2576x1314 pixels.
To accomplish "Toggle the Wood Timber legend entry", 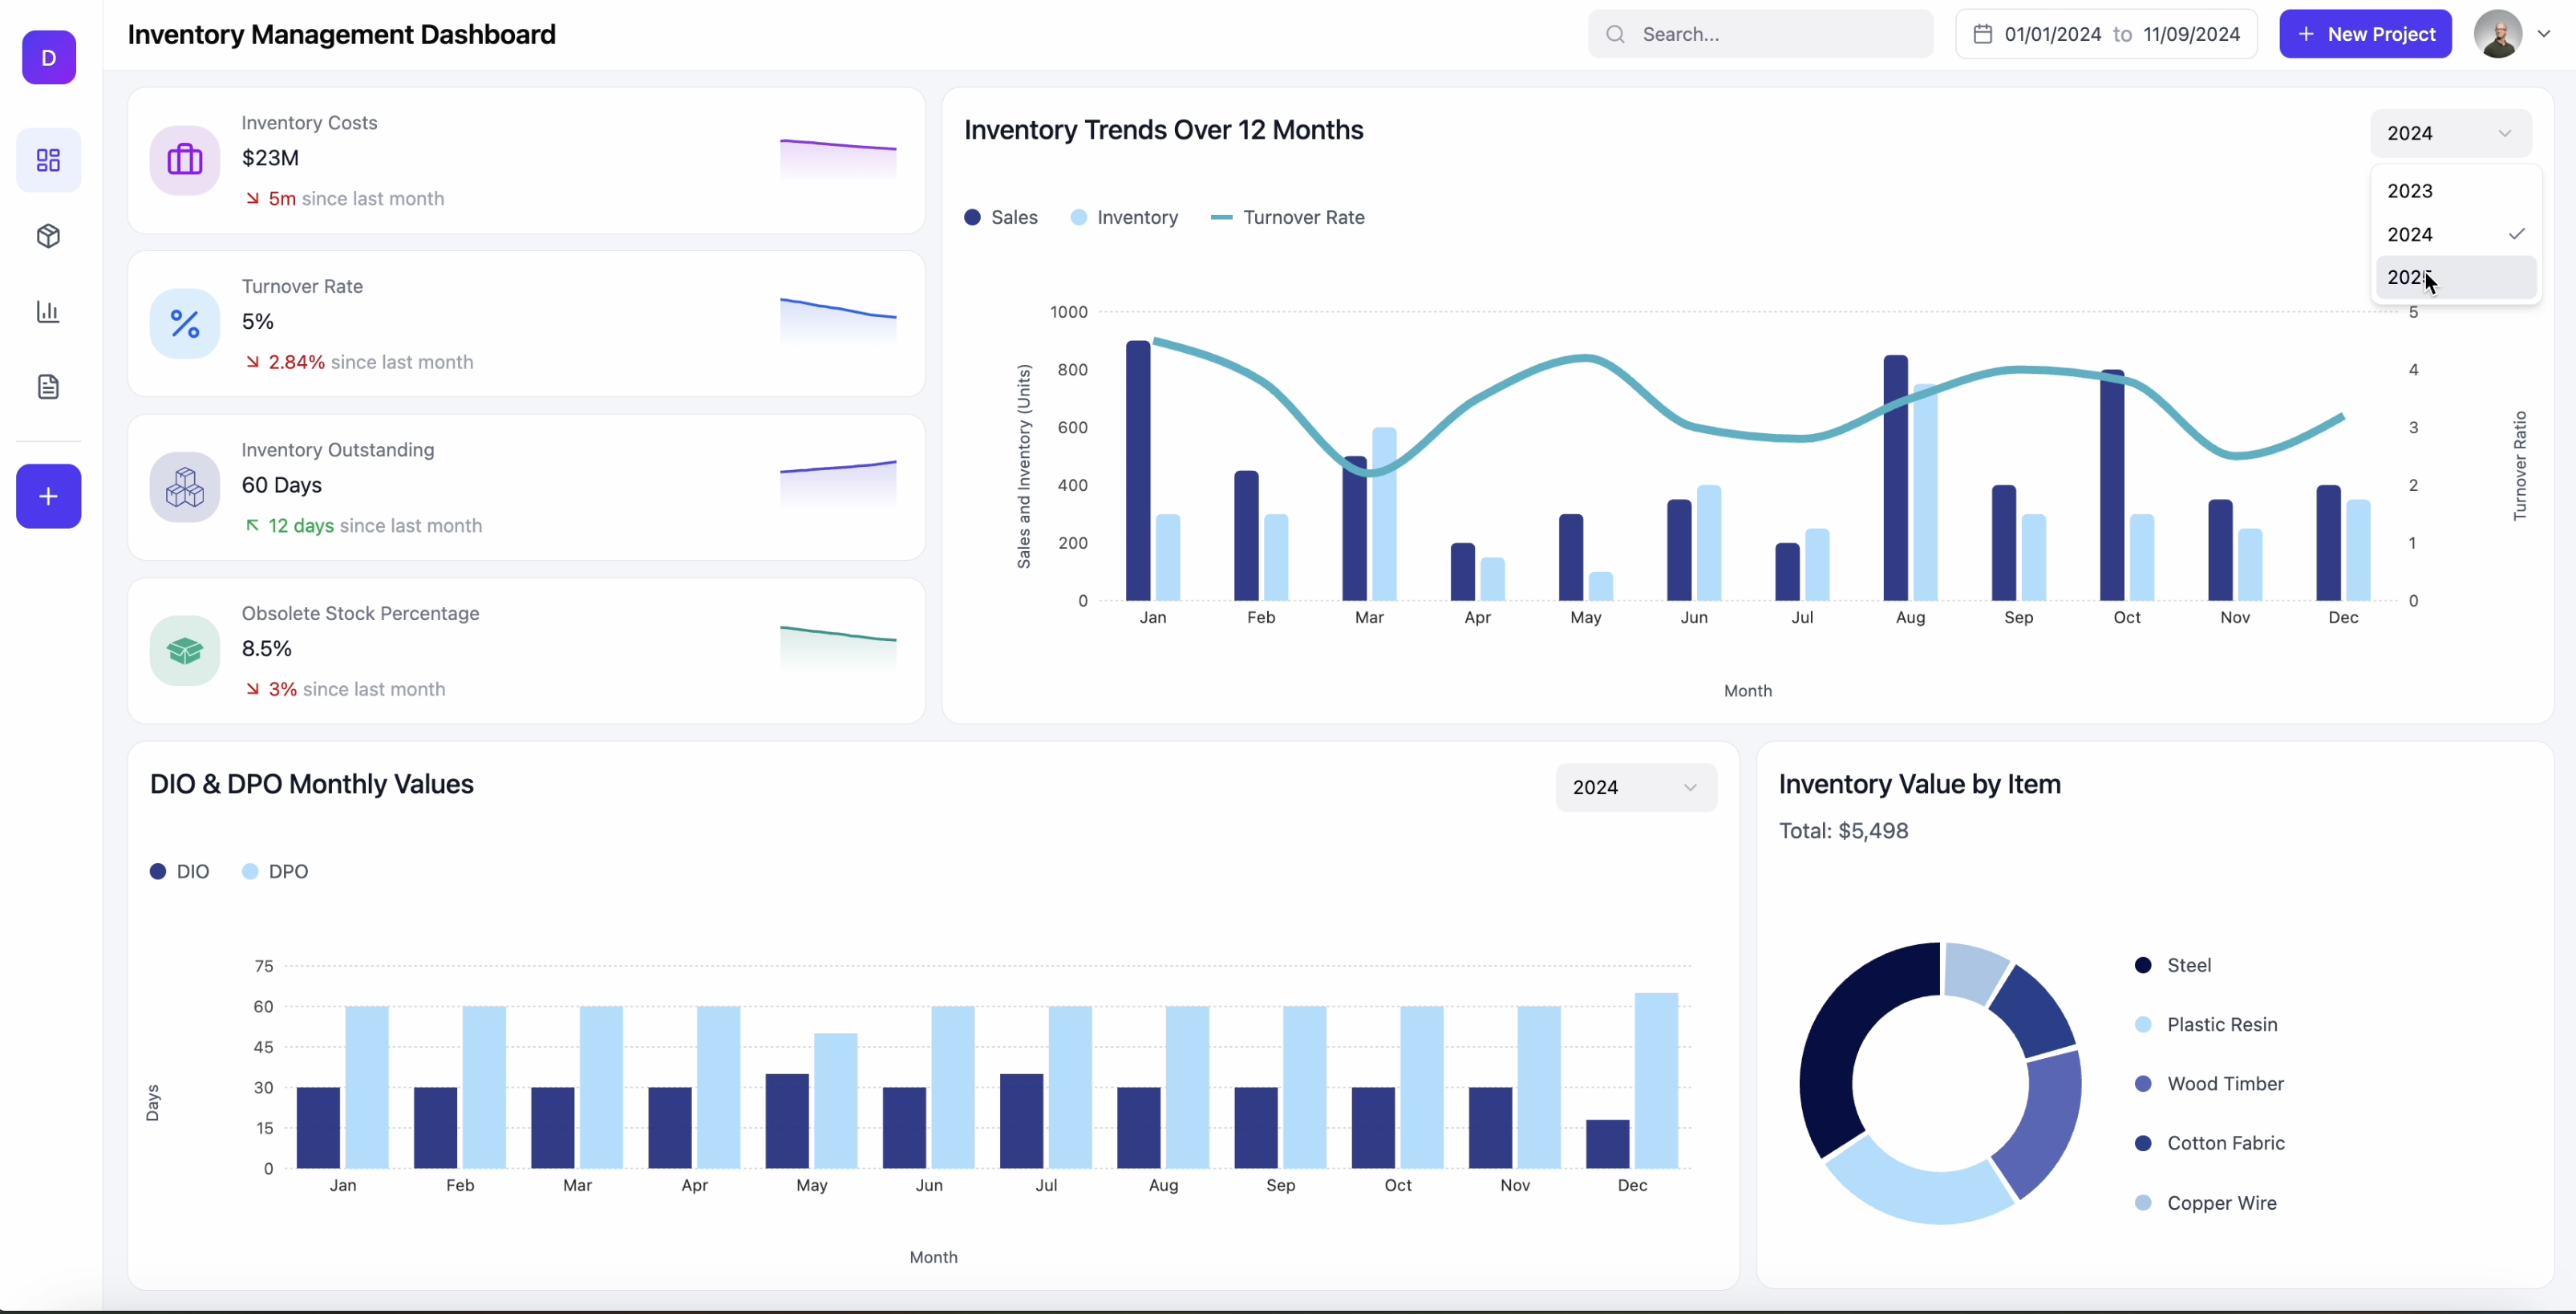I will [2209, 1083].
